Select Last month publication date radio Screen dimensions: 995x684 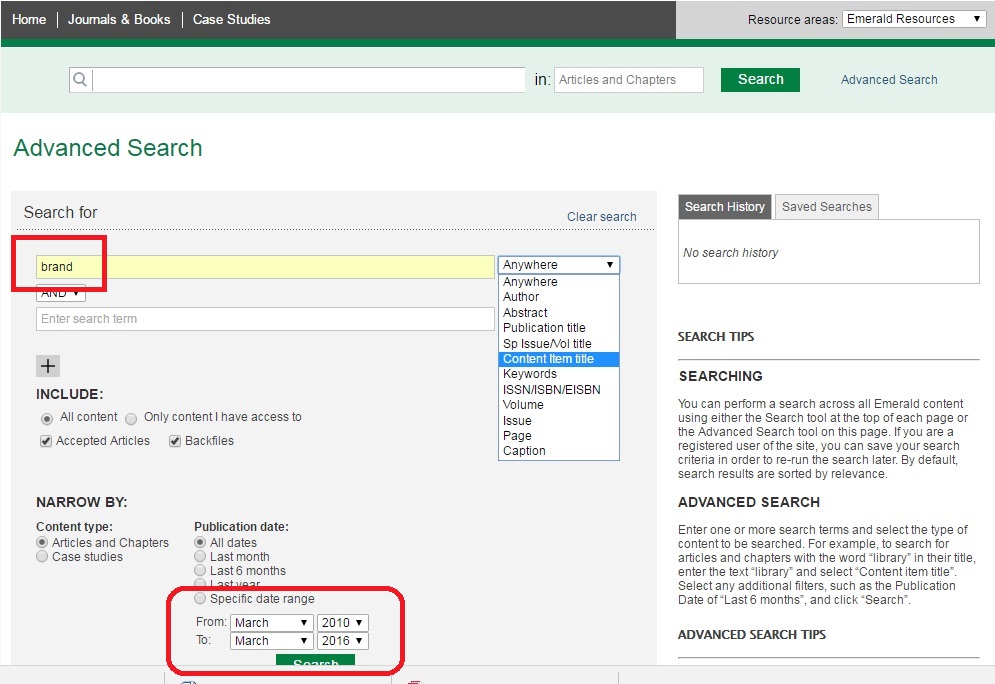tap(200, 556)
